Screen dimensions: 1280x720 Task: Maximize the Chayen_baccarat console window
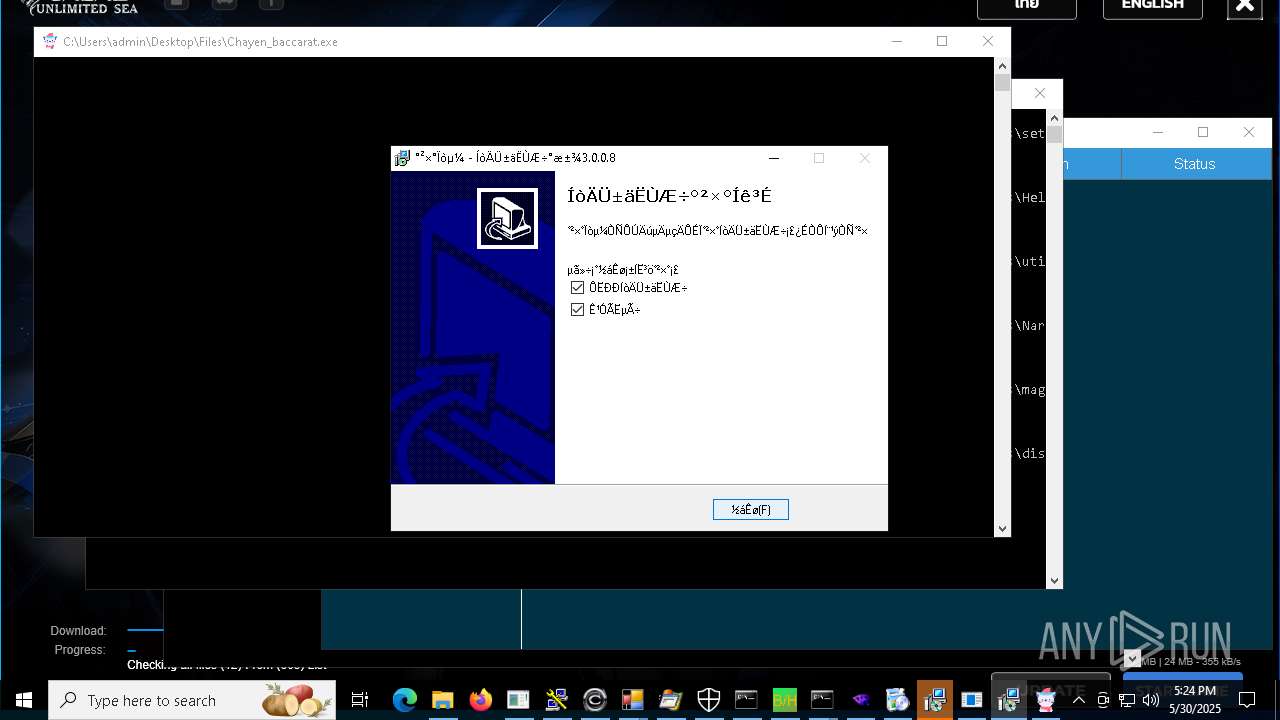coord(942,41)
